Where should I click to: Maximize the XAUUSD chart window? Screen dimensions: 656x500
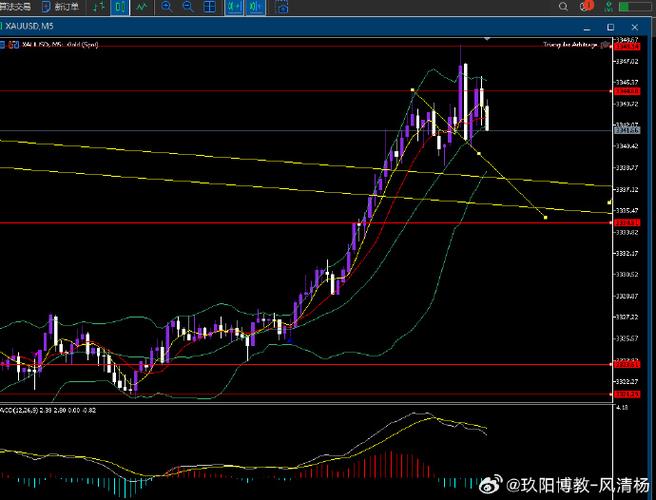tap(610, 27)
